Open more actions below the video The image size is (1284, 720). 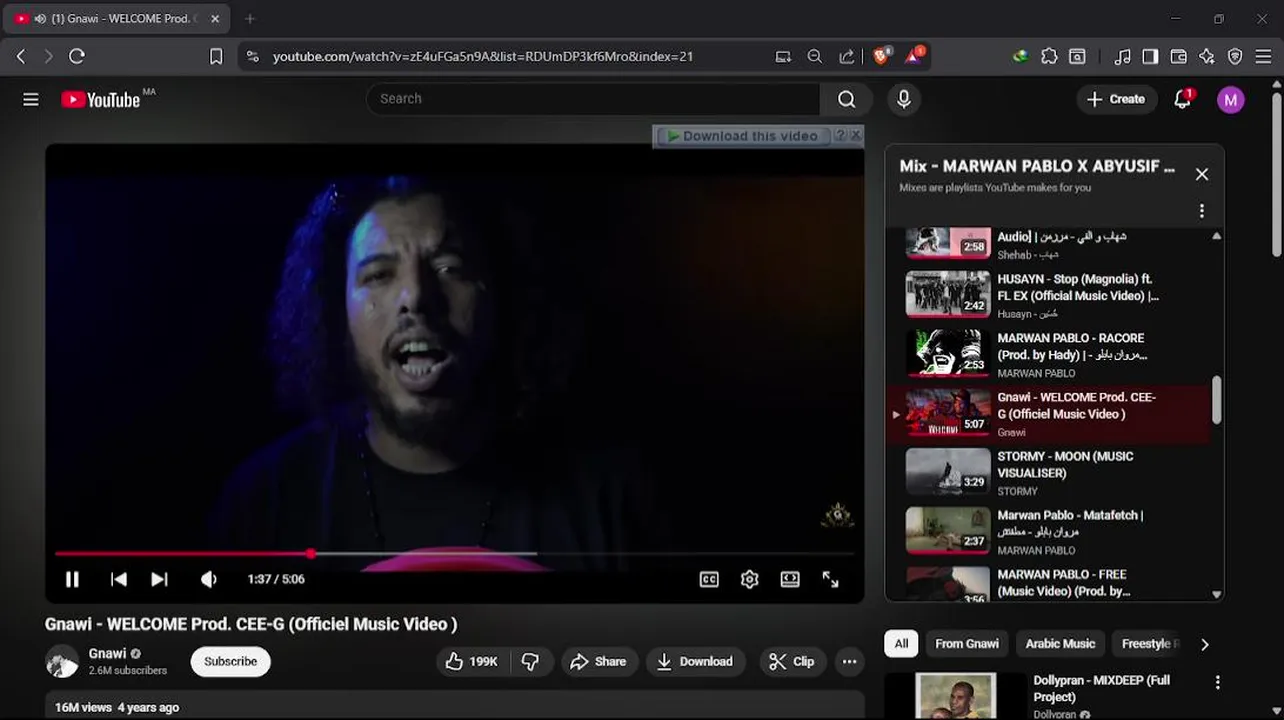pos(849,661)
